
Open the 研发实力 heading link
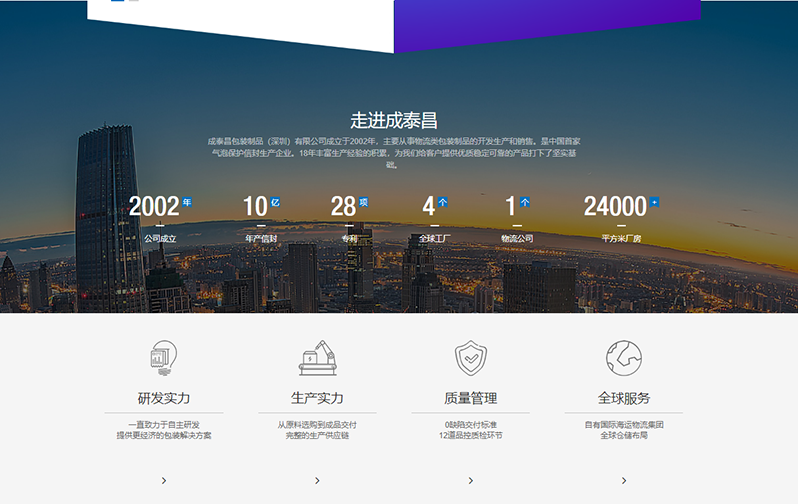pyautogui.click(x=163, y=398)
